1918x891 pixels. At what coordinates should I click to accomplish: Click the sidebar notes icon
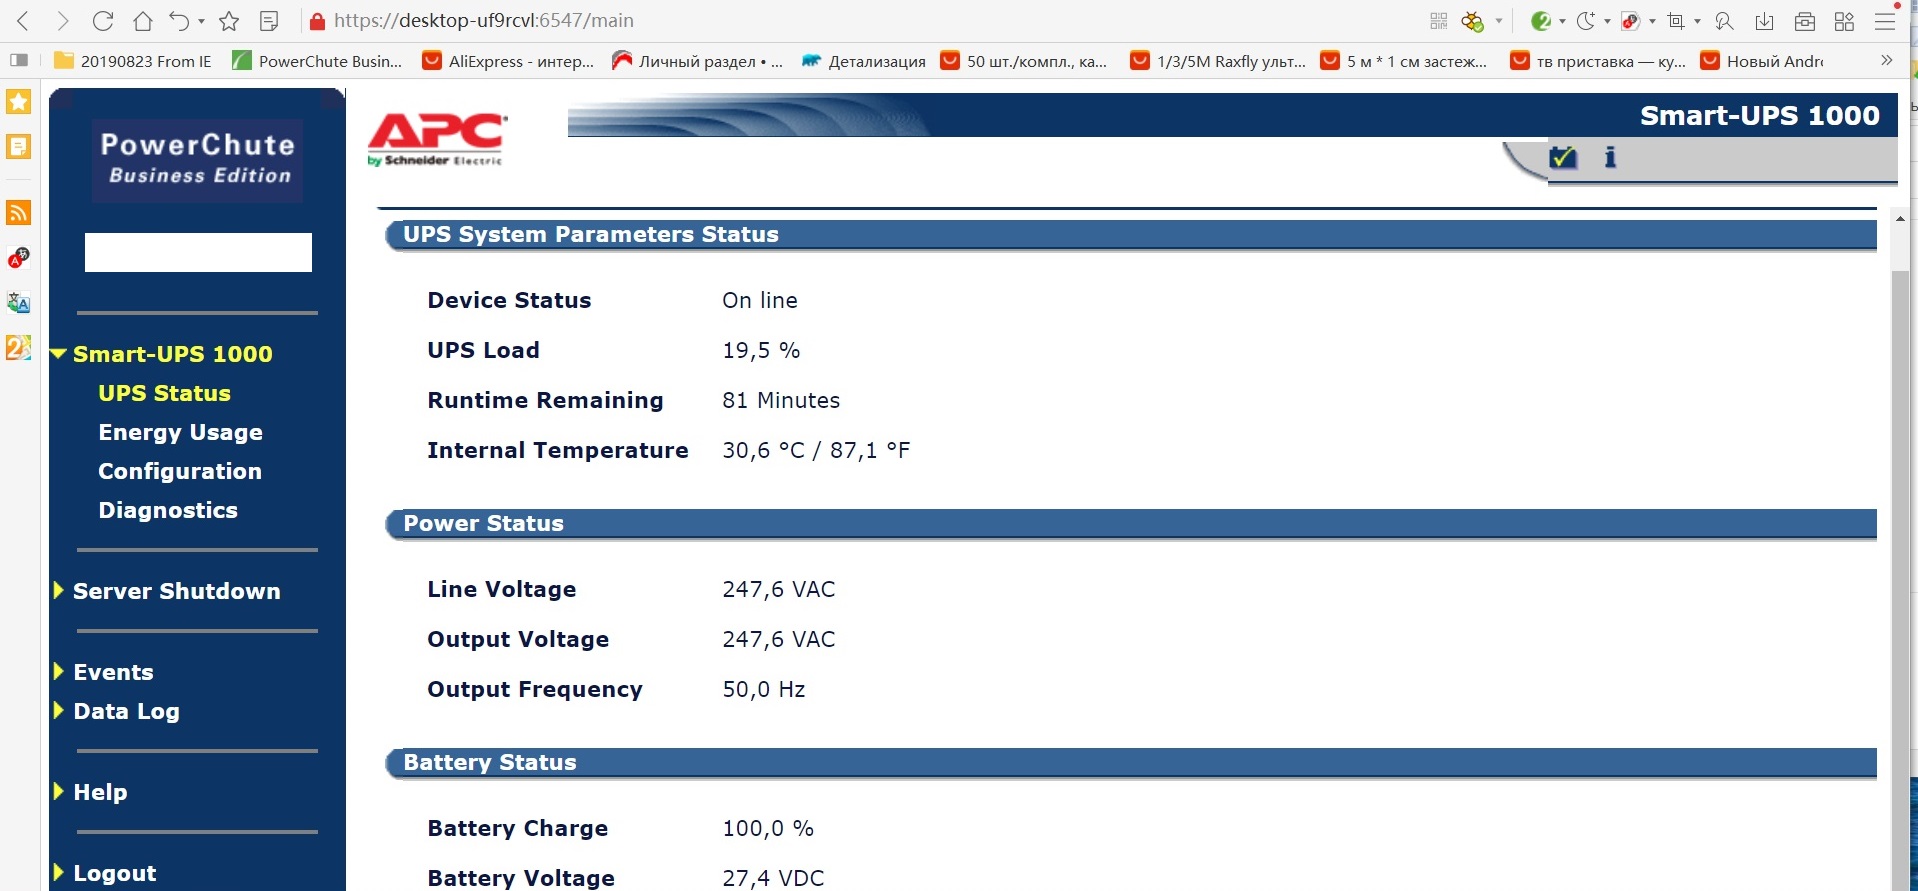[x=19, y=147]
